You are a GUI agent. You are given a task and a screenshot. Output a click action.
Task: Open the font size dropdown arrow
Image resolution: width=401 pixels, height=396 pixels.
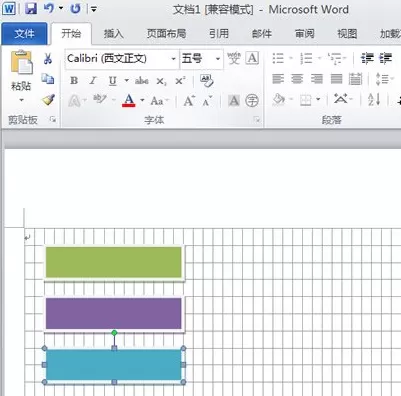click(218, 59)
